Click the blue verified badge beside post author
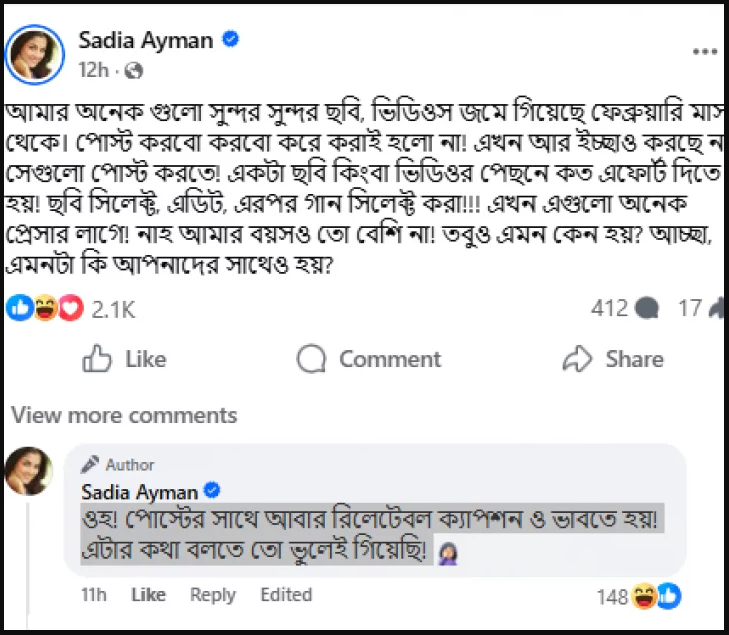Image resolution: width=729 pixels, height=635 pixels. coord(231,40)
